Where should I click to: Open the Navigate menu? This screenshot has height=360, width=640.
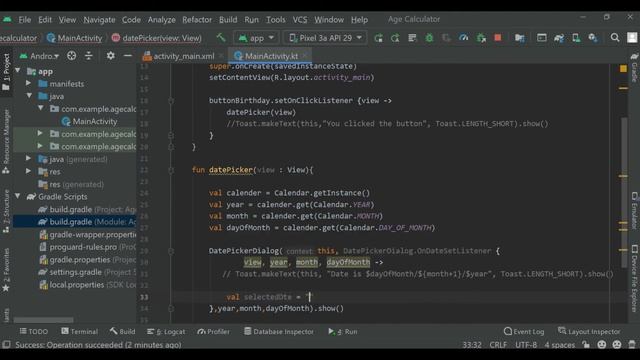99,20
